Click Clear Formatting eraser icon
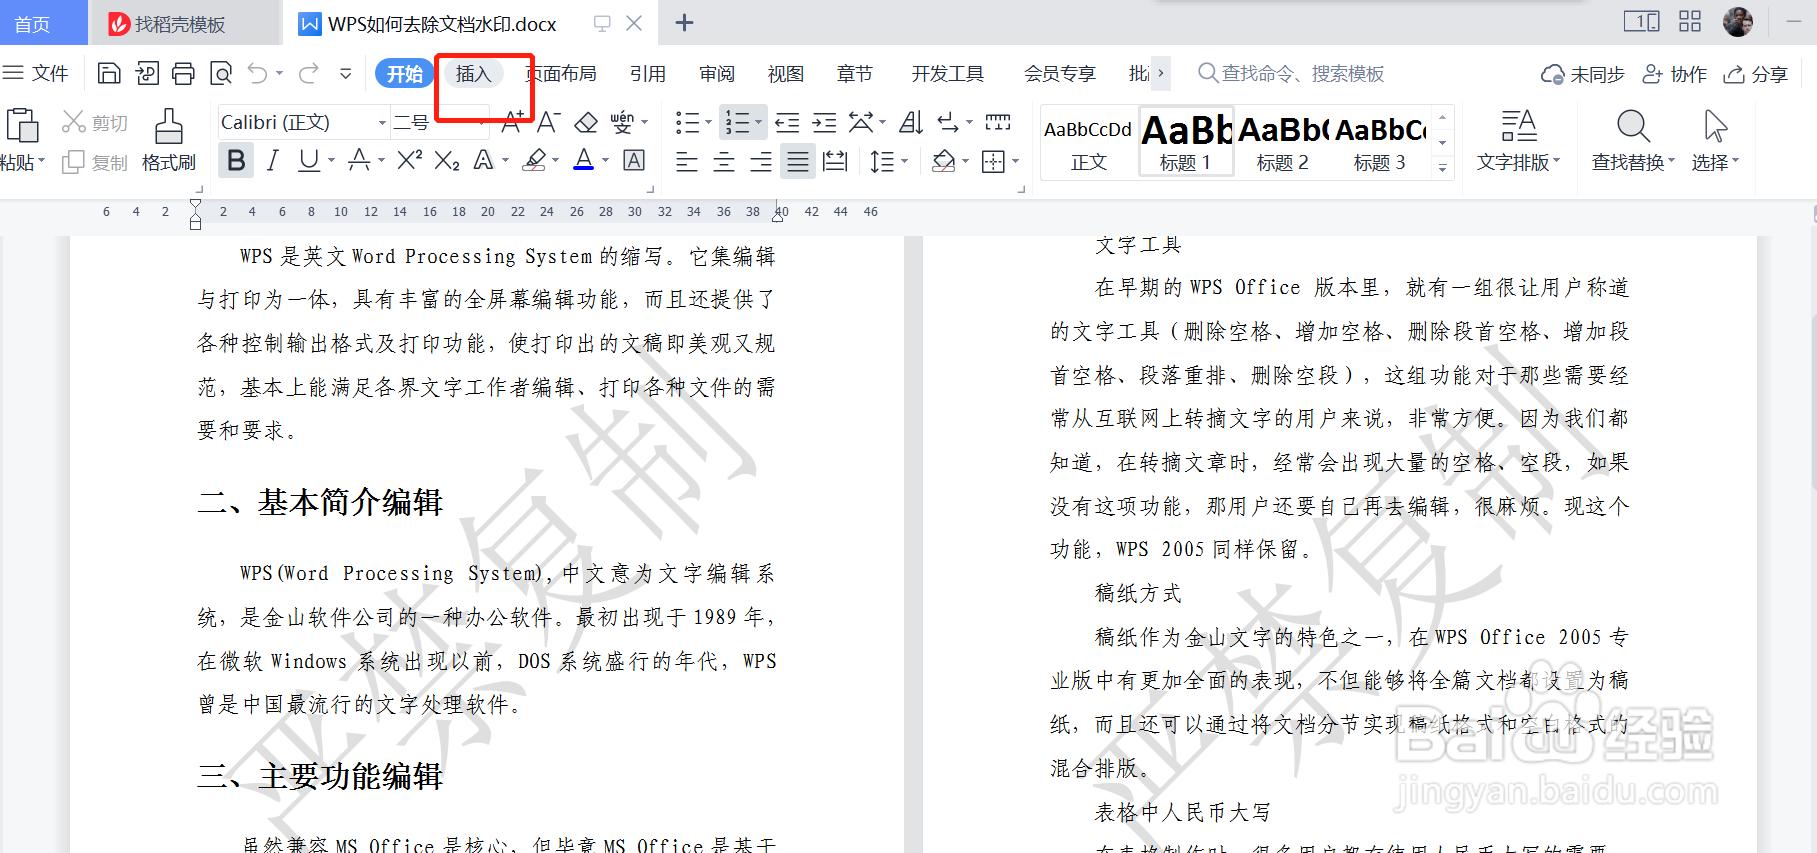 (586, 122)
